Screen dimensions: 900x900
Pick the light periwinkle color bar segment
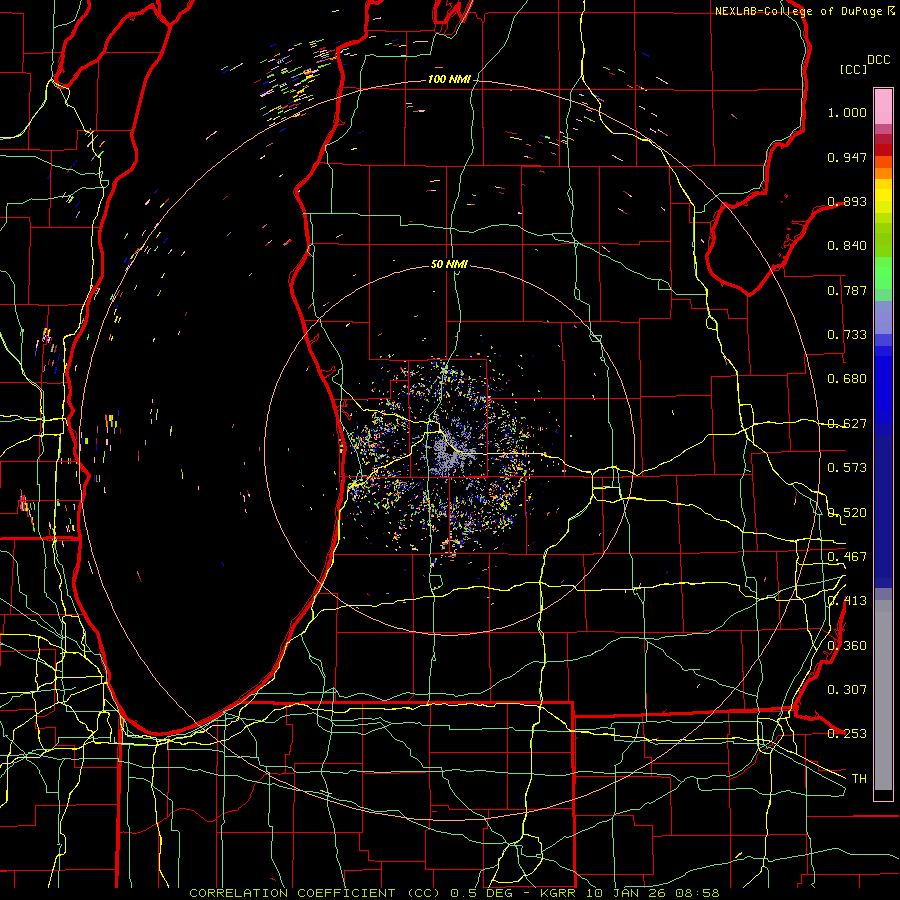click(883, 317)
